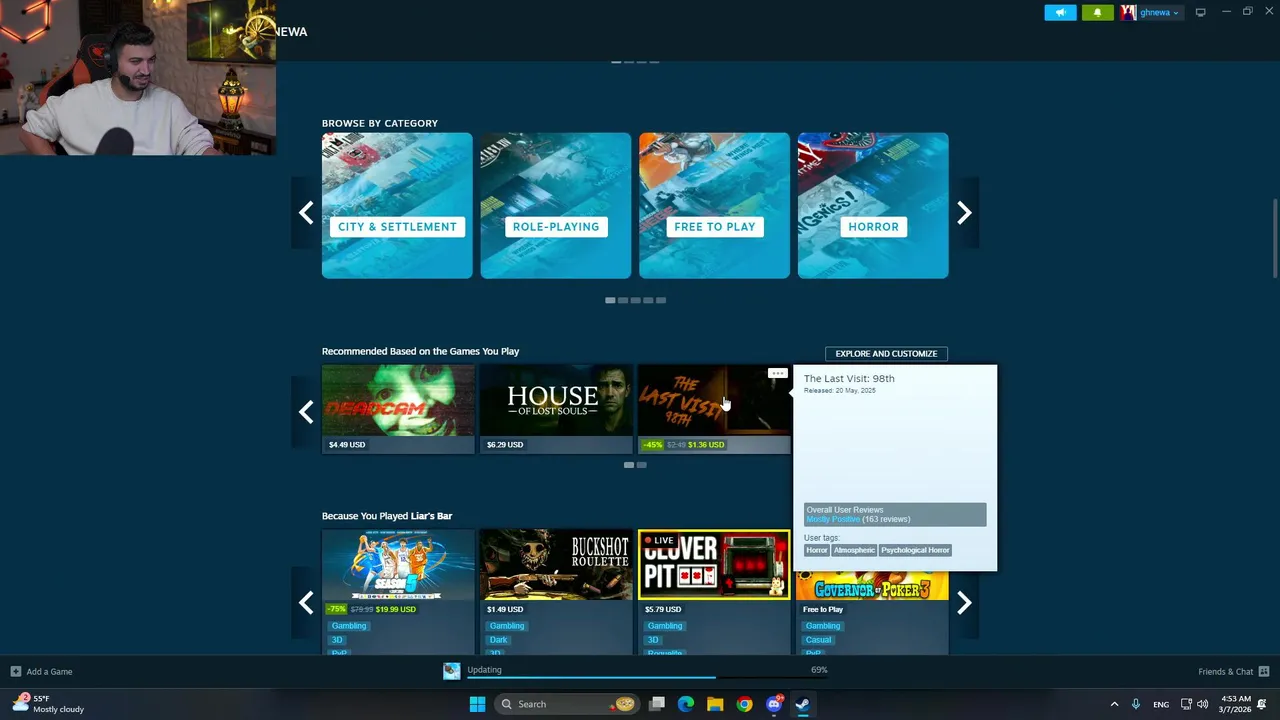Click the Horror user tag in tooltip
The width and height of the screenshot is (1280, 720).
click(817, 550)
